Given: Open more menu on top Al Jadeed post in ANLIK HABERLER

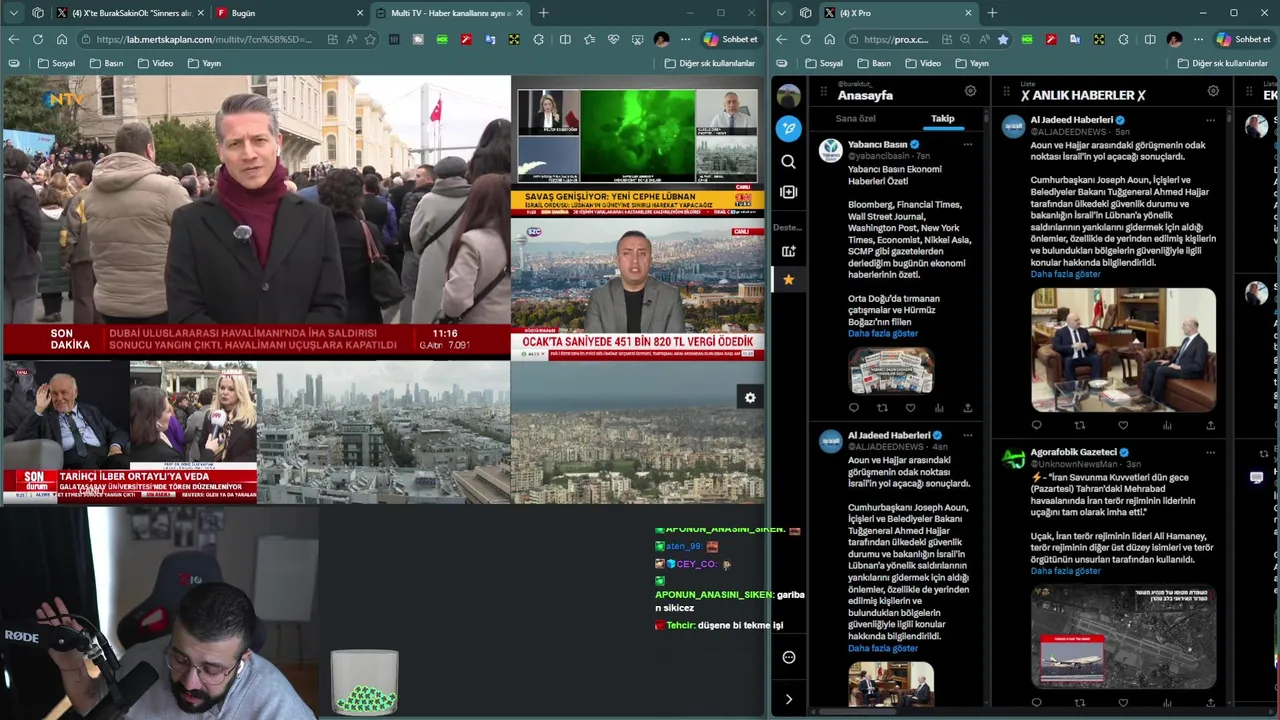Looking at the screenshot, I should pos(1210,120).
